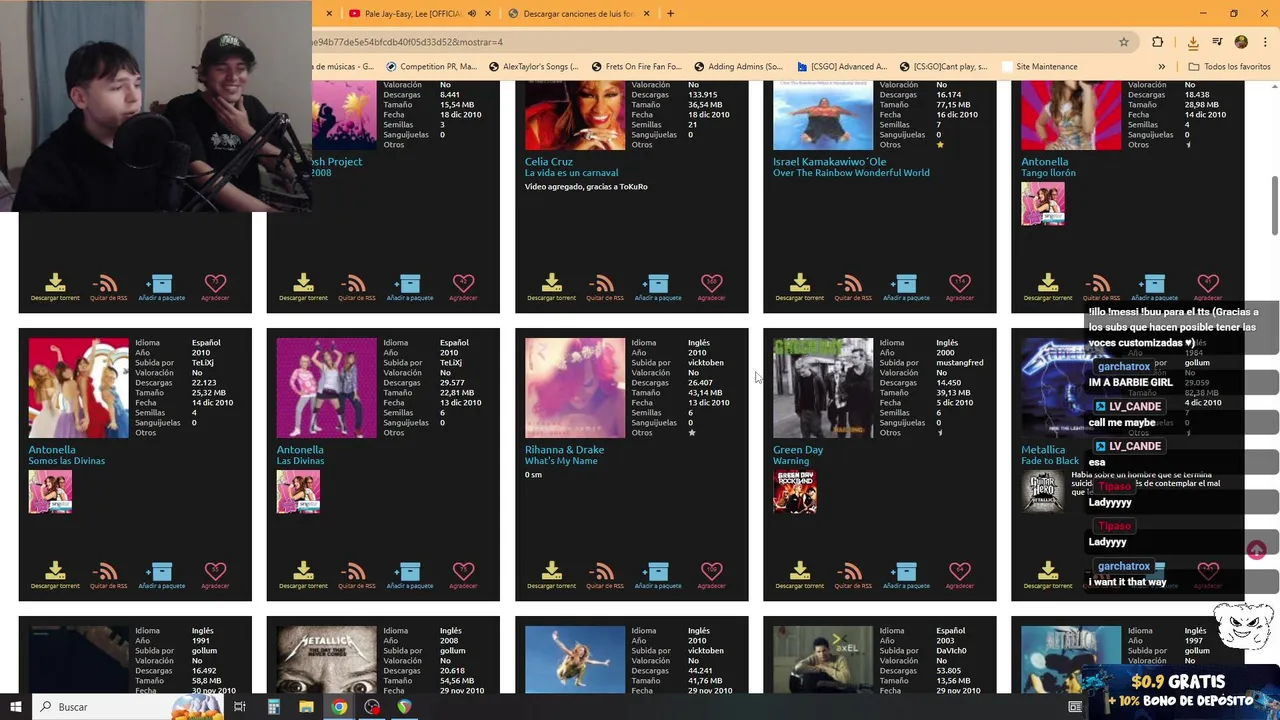The width and height of the screenshot is (1280, 720).
Task: Open Metallica Fade to Black title
Action: pyautogui.click(x=1050, y=461)
